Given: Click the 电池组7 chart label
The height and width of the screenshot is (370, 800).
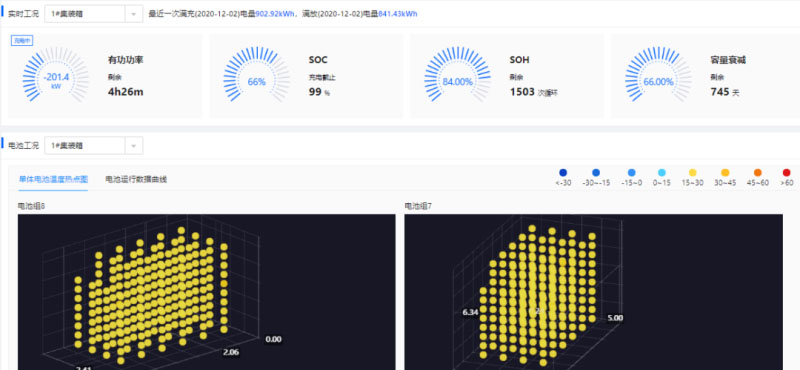Looking at the screenshot, I should [418, 206].
